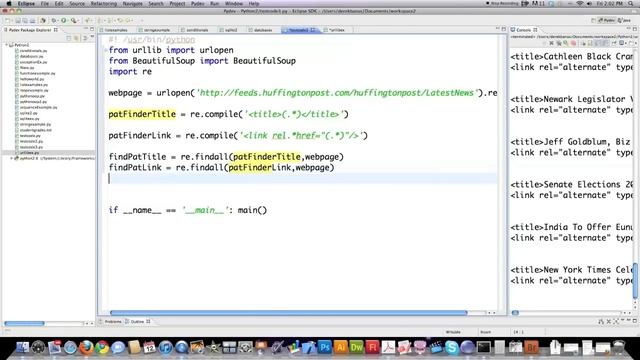Click the 'import re' line in editor
This screenshot has width=640, height=360.
130,71
